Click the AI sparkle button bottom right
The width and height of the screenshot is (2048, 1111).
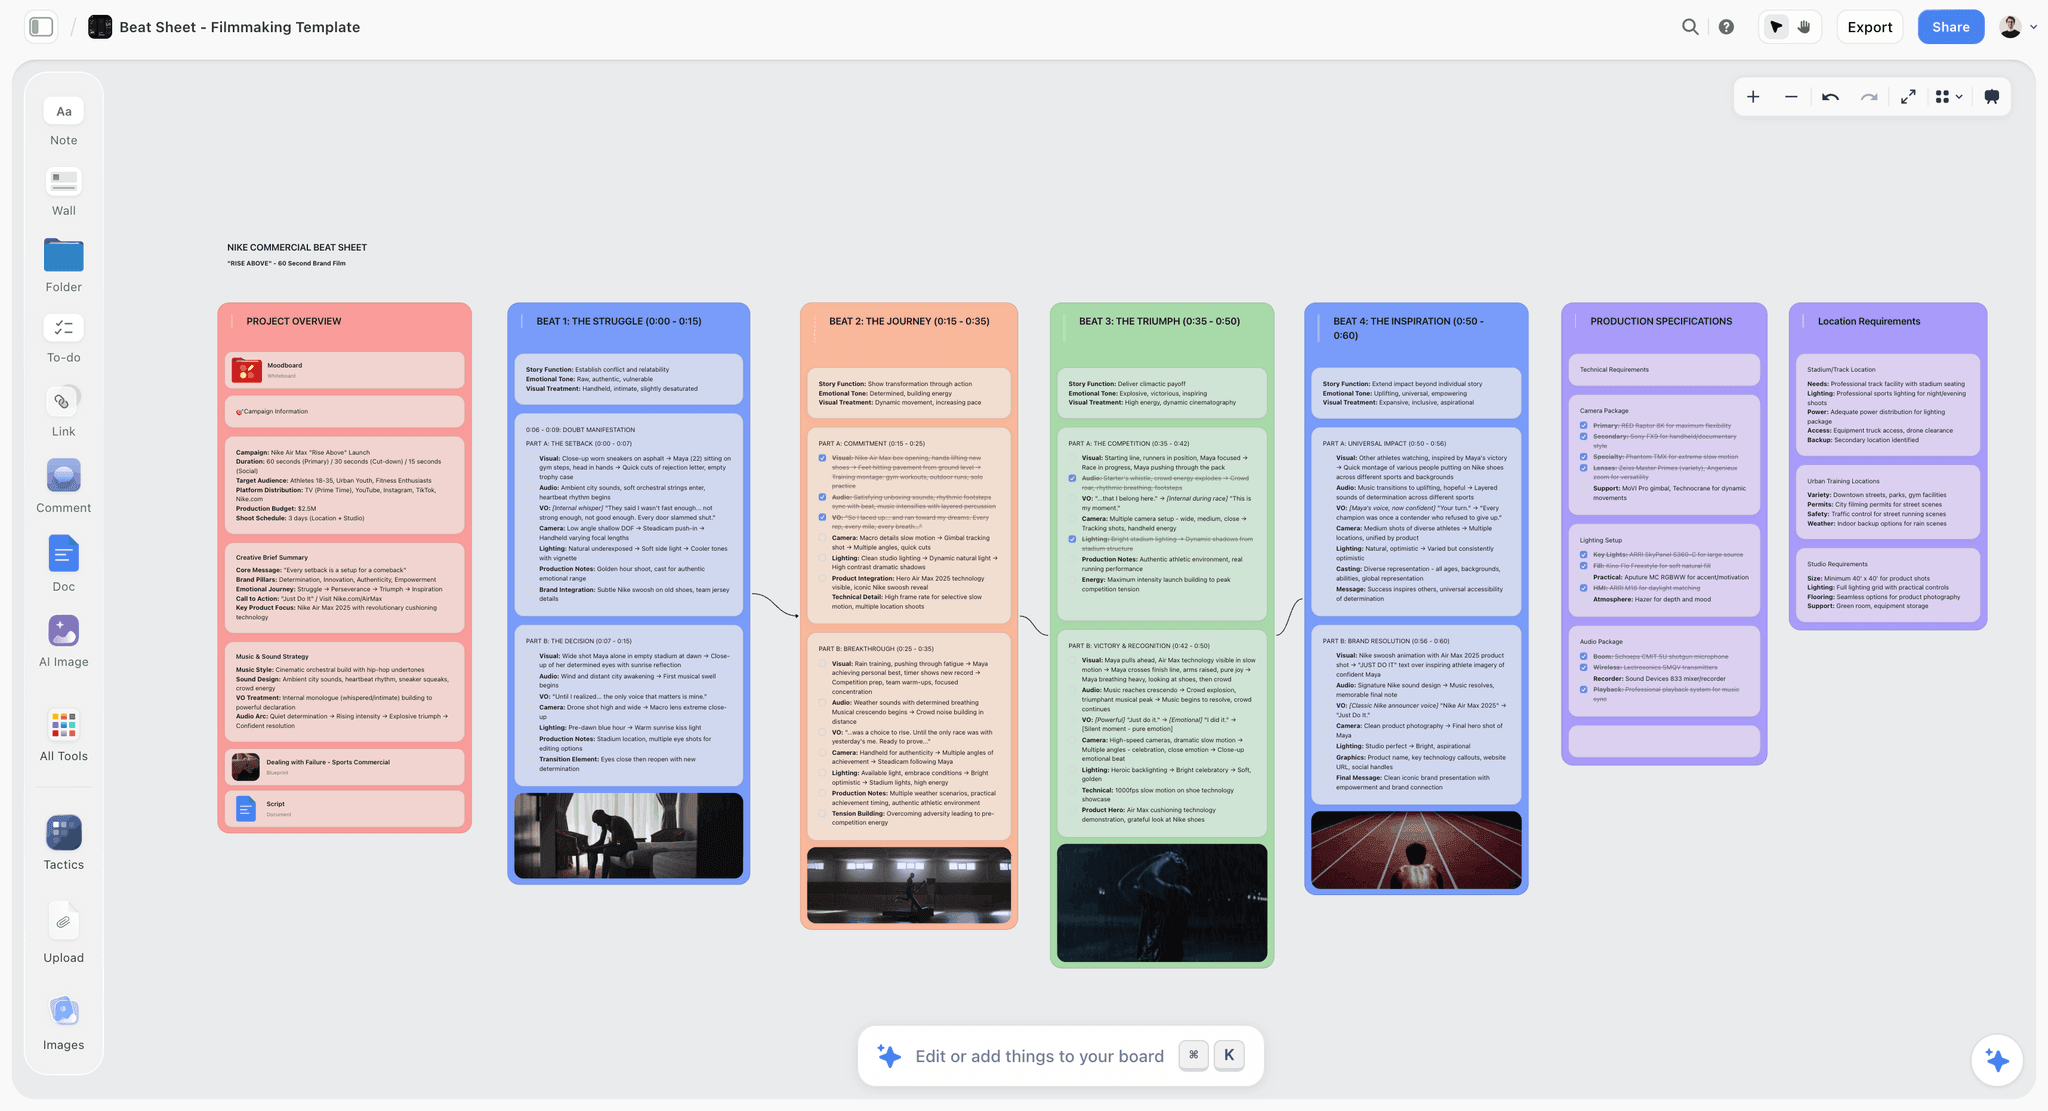tap(1997, 1060)
